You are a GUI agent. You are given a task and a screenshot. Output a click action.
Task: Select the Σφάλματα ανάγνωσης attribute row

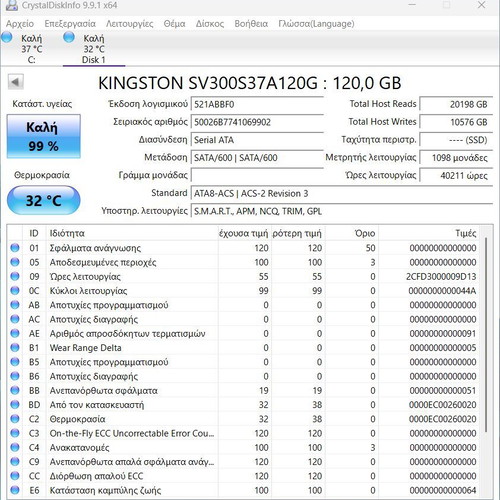click(243, 248)
